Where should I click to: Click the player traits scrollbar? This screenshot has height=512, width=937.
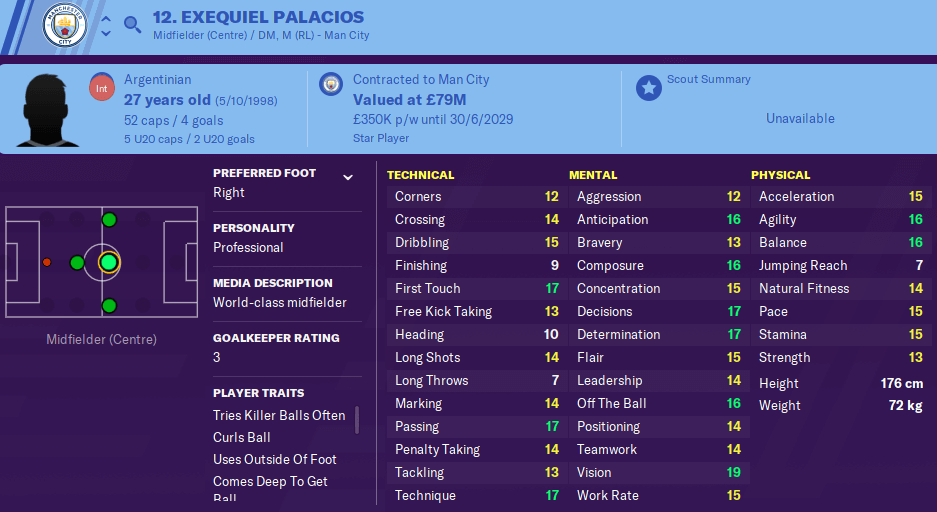pos(357,420)
